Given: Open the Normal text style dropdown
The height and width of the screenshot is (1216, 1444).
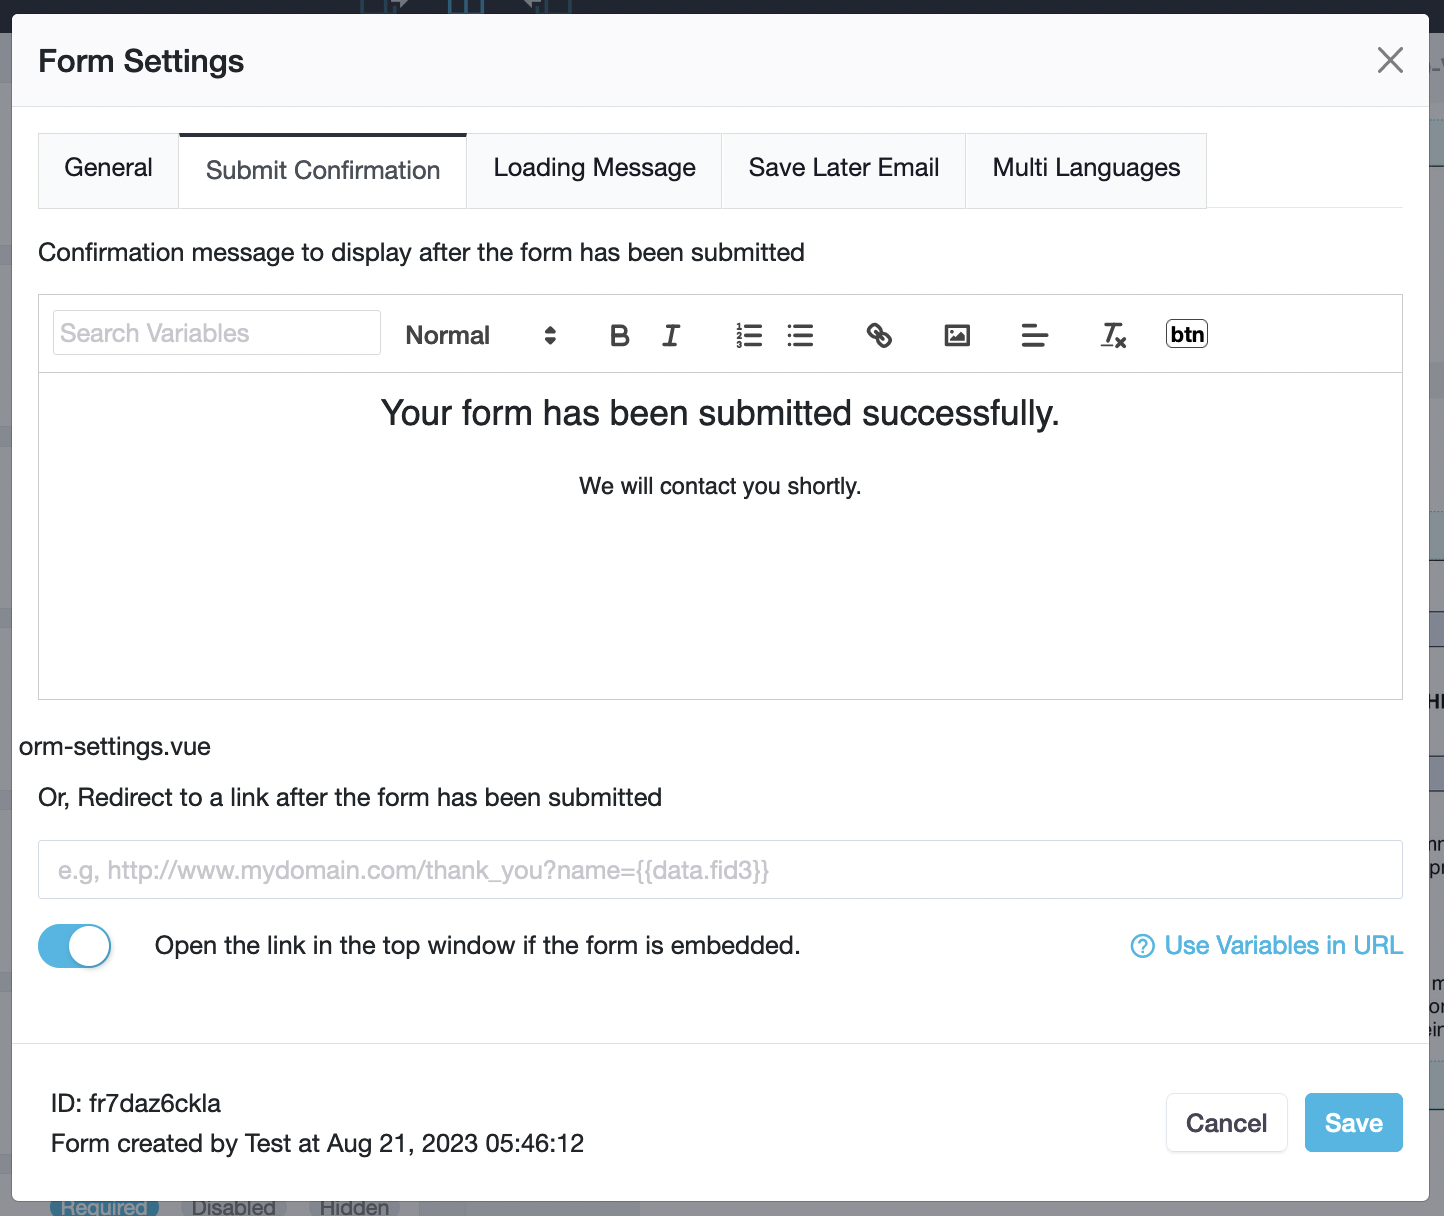Looking at the screenshot, I should (x=480, y=335).
